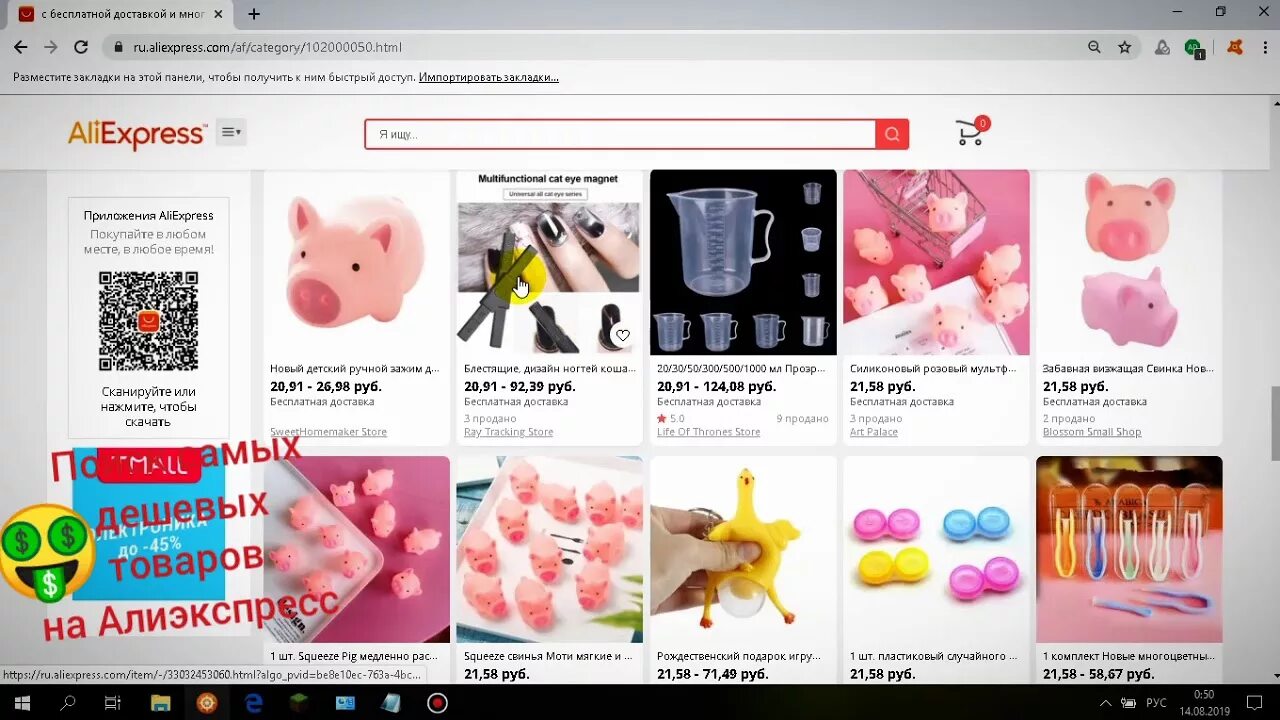Click the zoom magnifier icon in address bar
This screenshot has width=1280, height=720.
[1094, 47]
